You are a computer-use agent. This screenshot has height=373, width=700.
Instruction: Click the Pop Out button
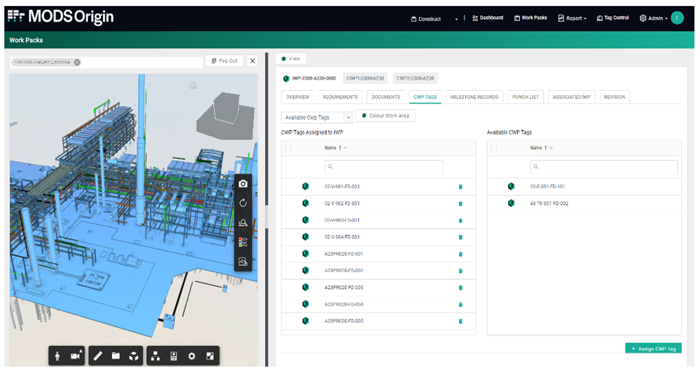225,61
